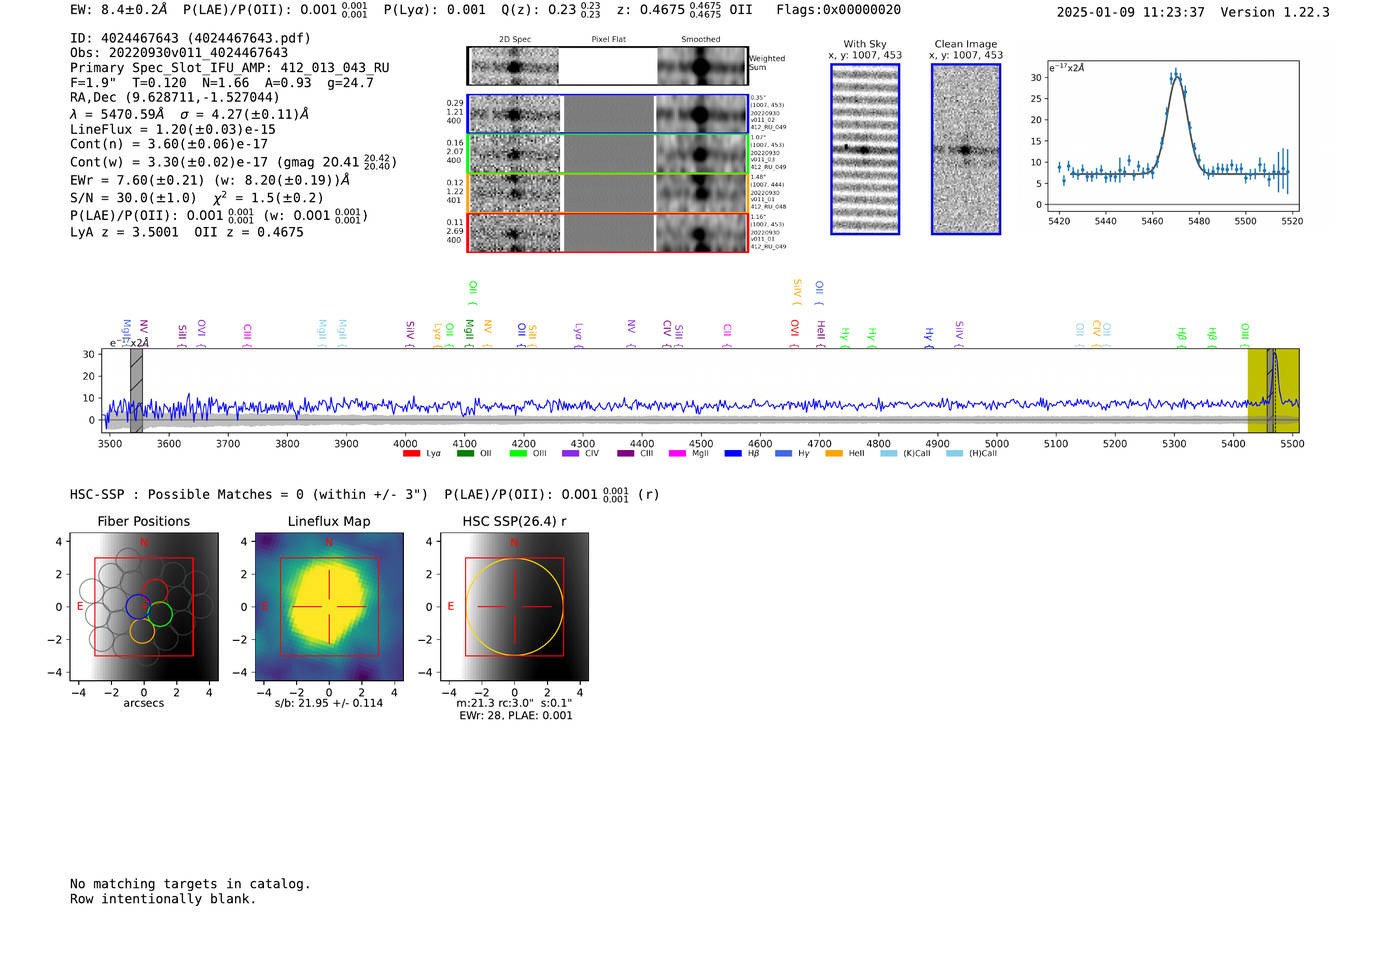
Task: Click the No matching targets in catalog text
Action: click(x=190, y=884)
